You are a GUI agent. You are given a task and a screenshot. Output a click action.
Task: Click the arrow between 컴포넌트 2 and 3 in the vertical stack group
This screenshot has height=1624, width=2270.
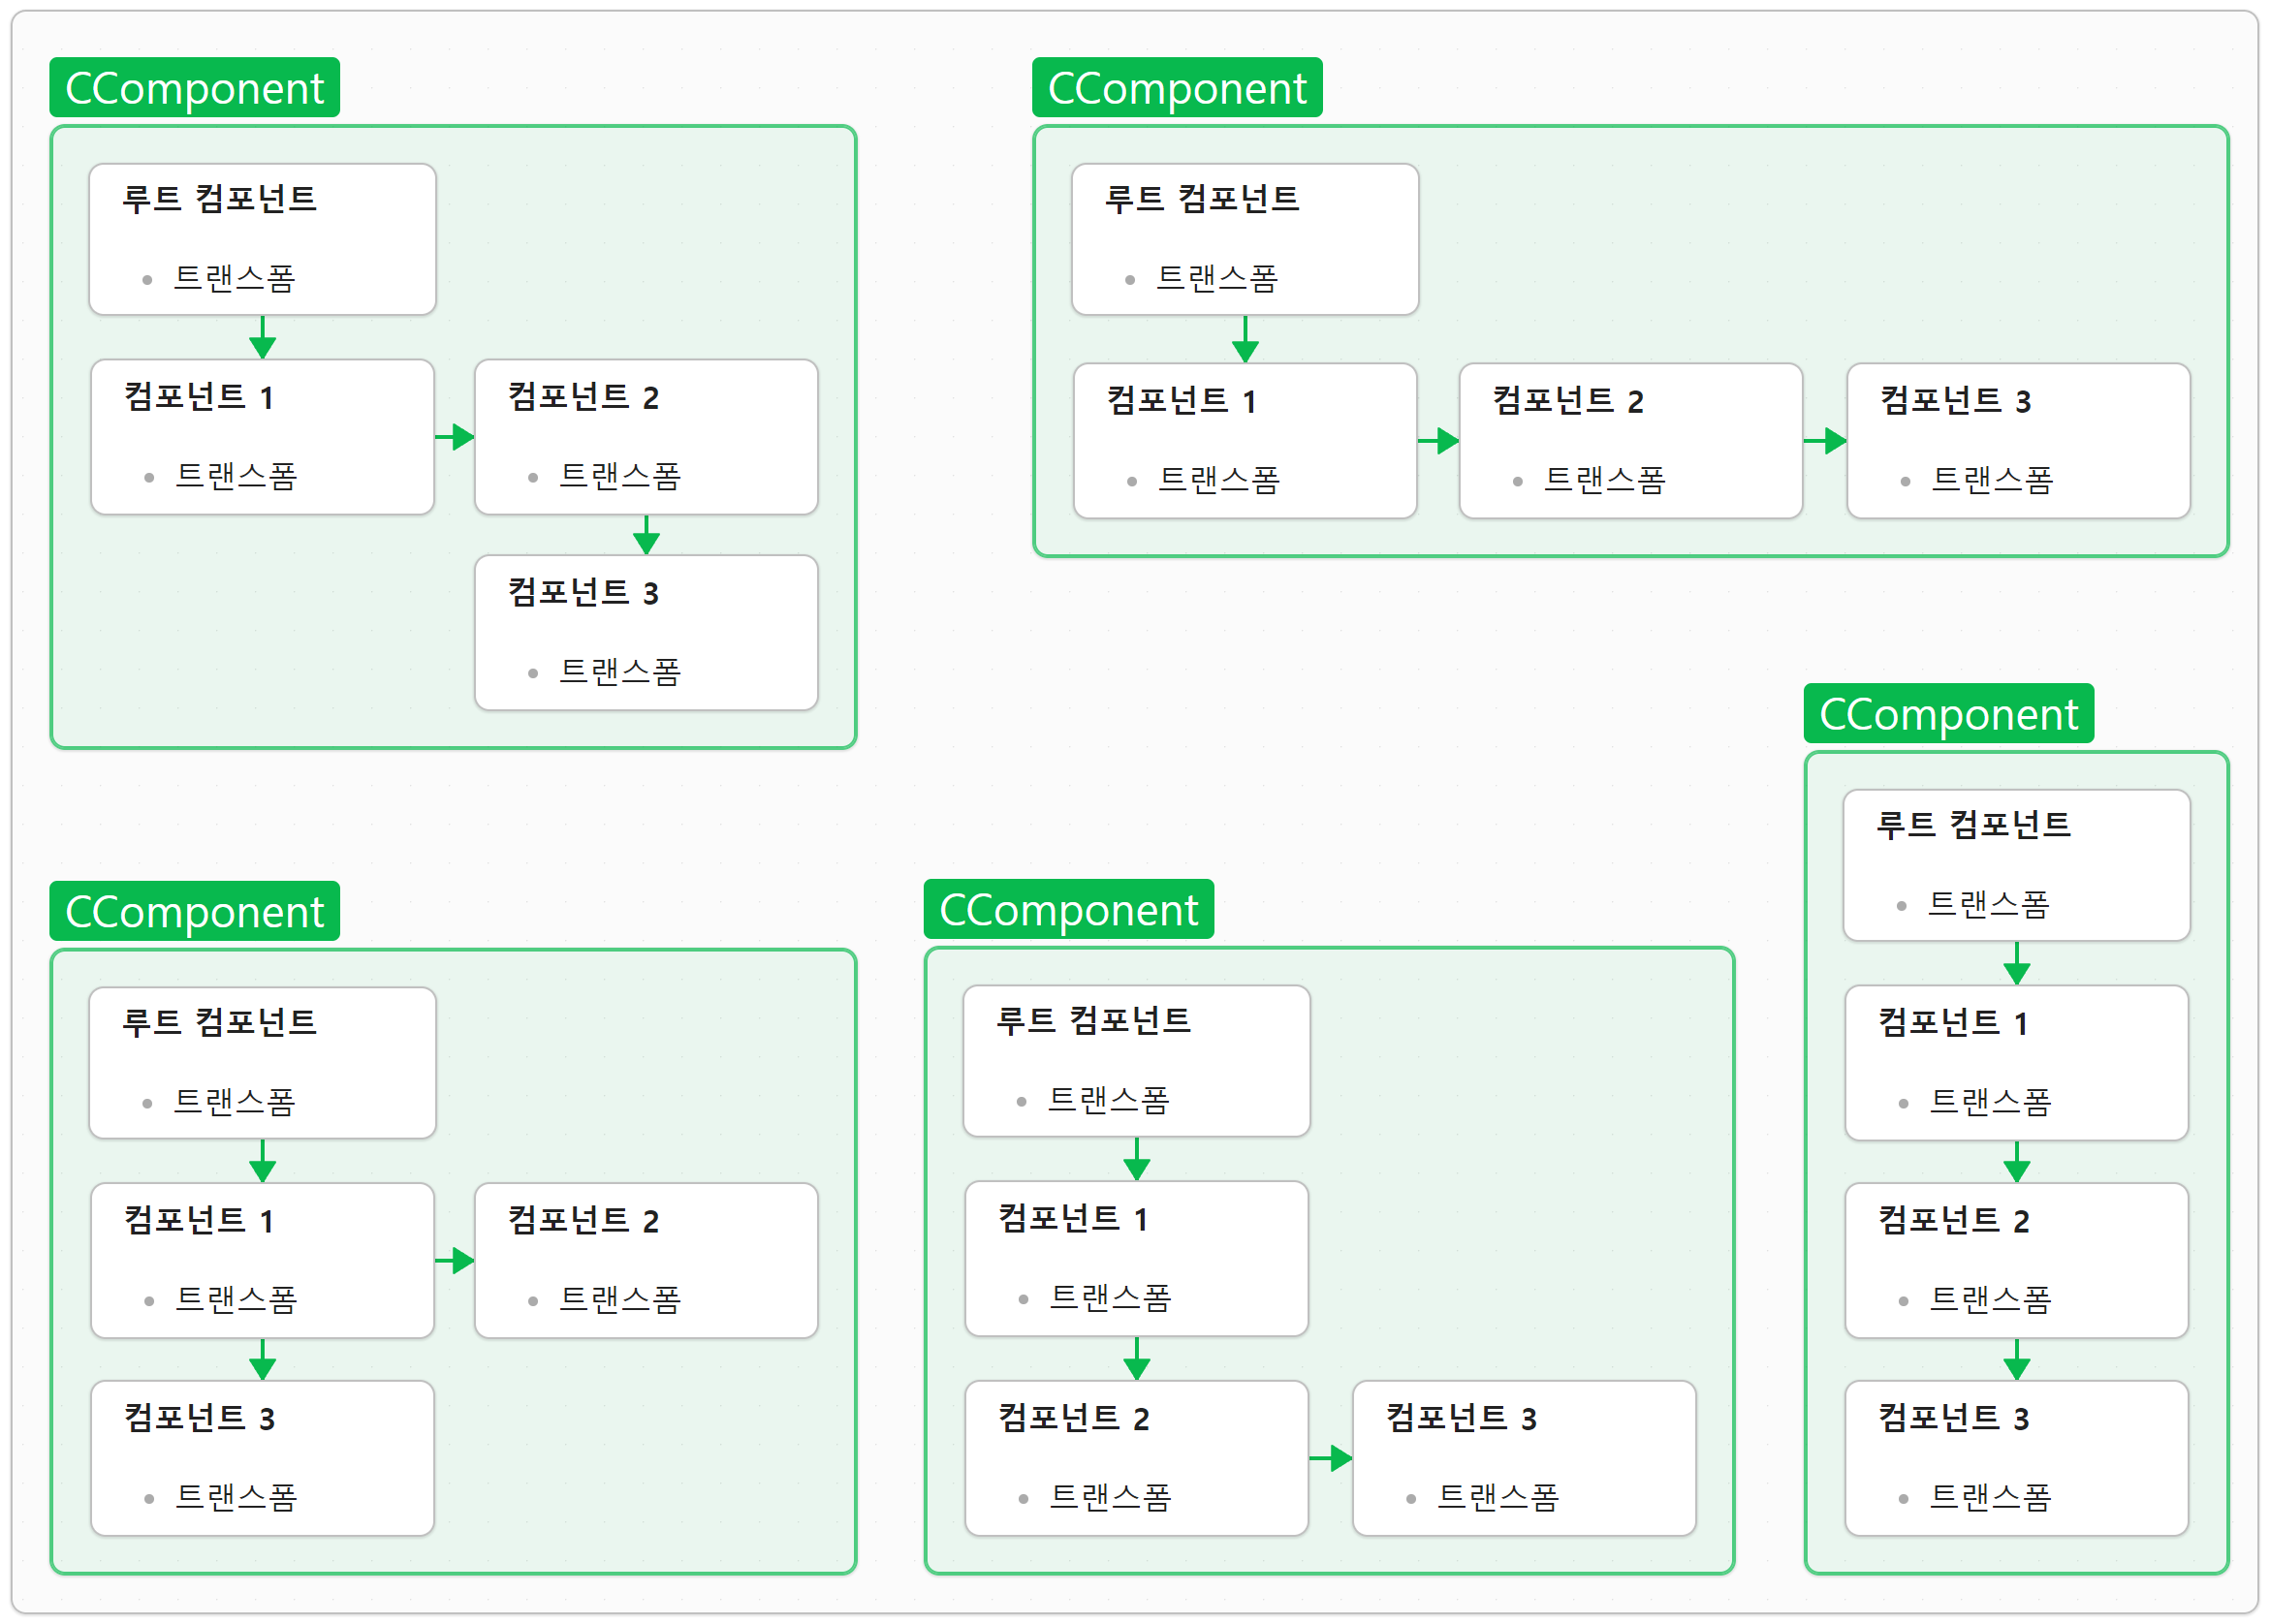[x=2016, y=1360]
